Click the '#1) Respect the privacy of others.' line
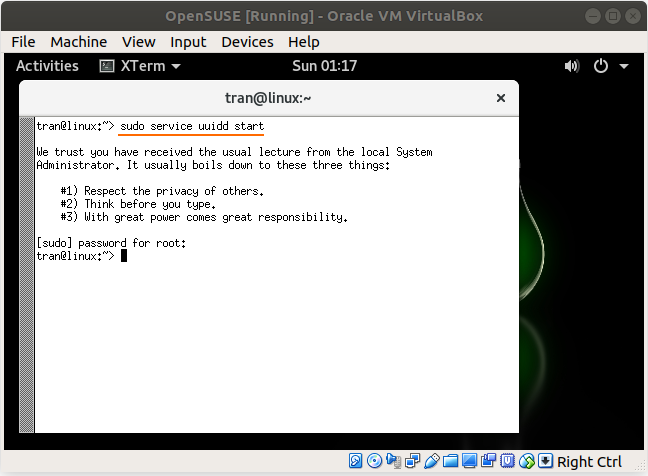Image resolution: width=648 pixels, height=476 pixels. click(162, 191)
